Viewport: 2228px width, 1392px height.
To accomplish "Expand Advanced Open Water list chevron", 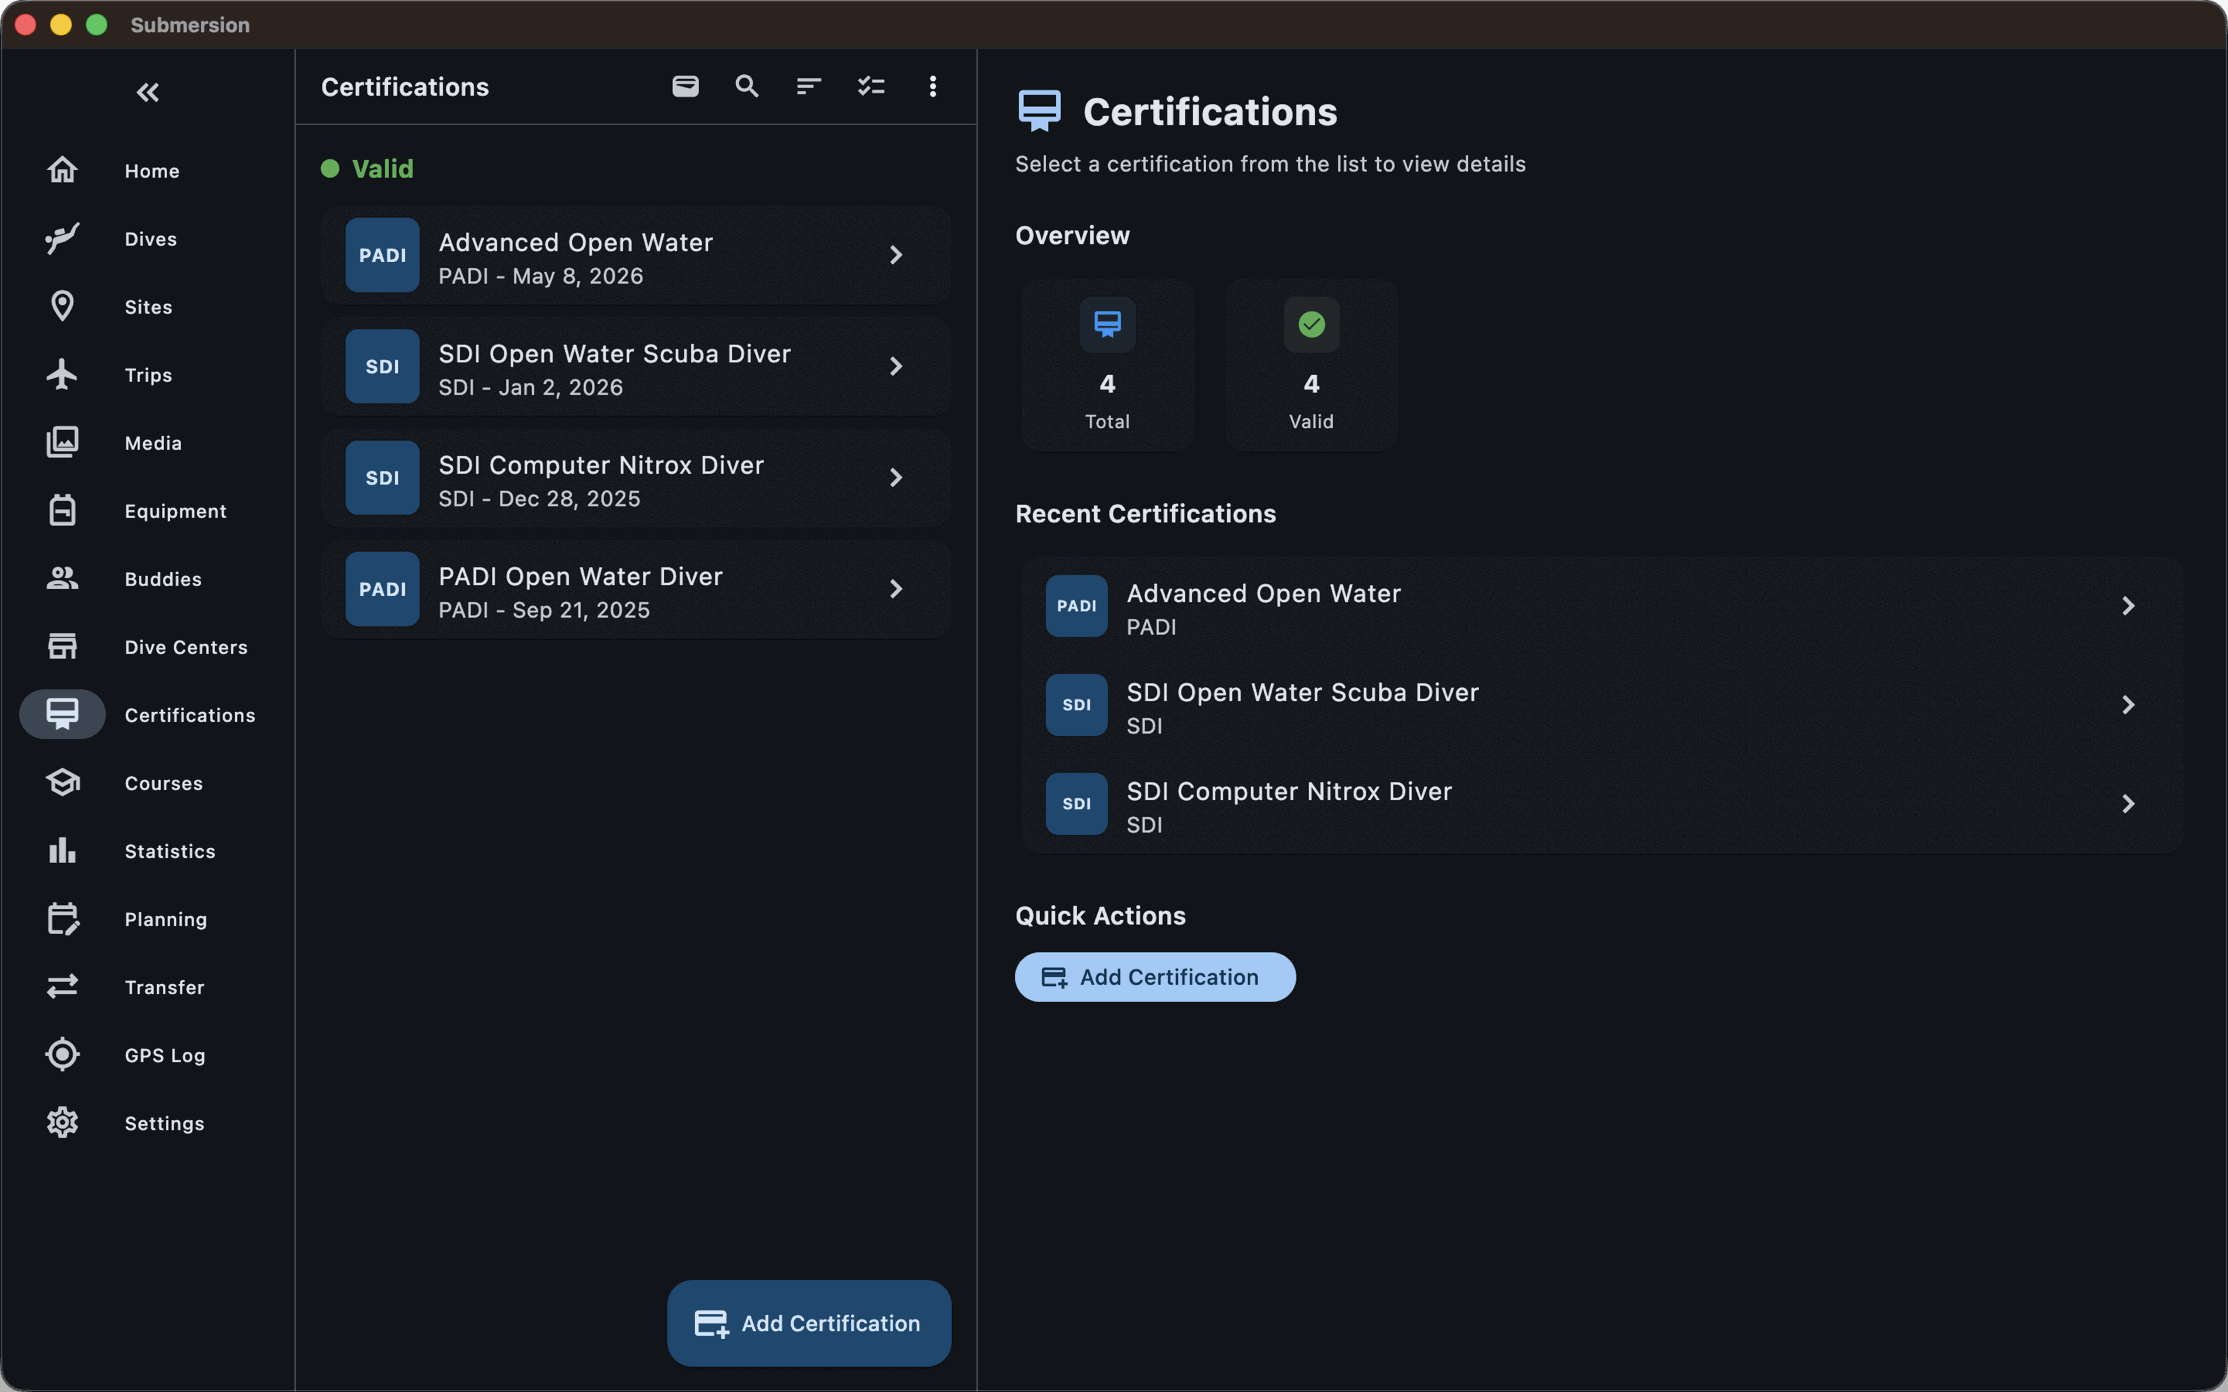I will (896, 255).
